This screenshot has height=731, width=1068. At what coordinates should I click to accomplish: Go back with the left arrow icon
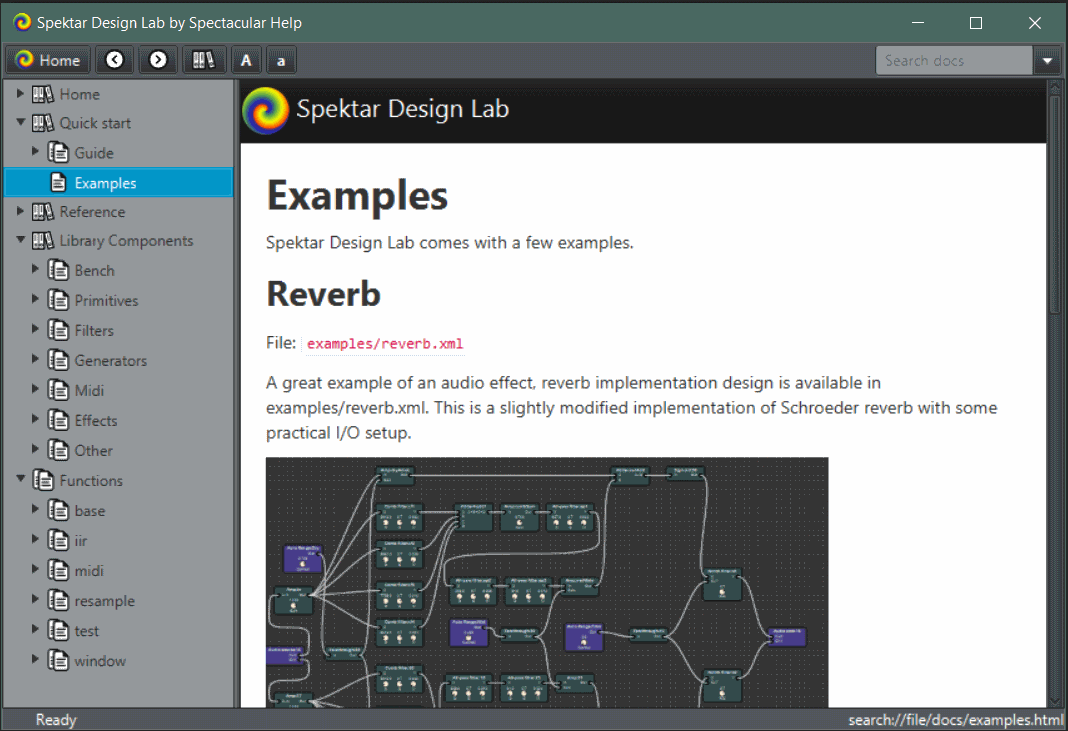coord(115,60)
